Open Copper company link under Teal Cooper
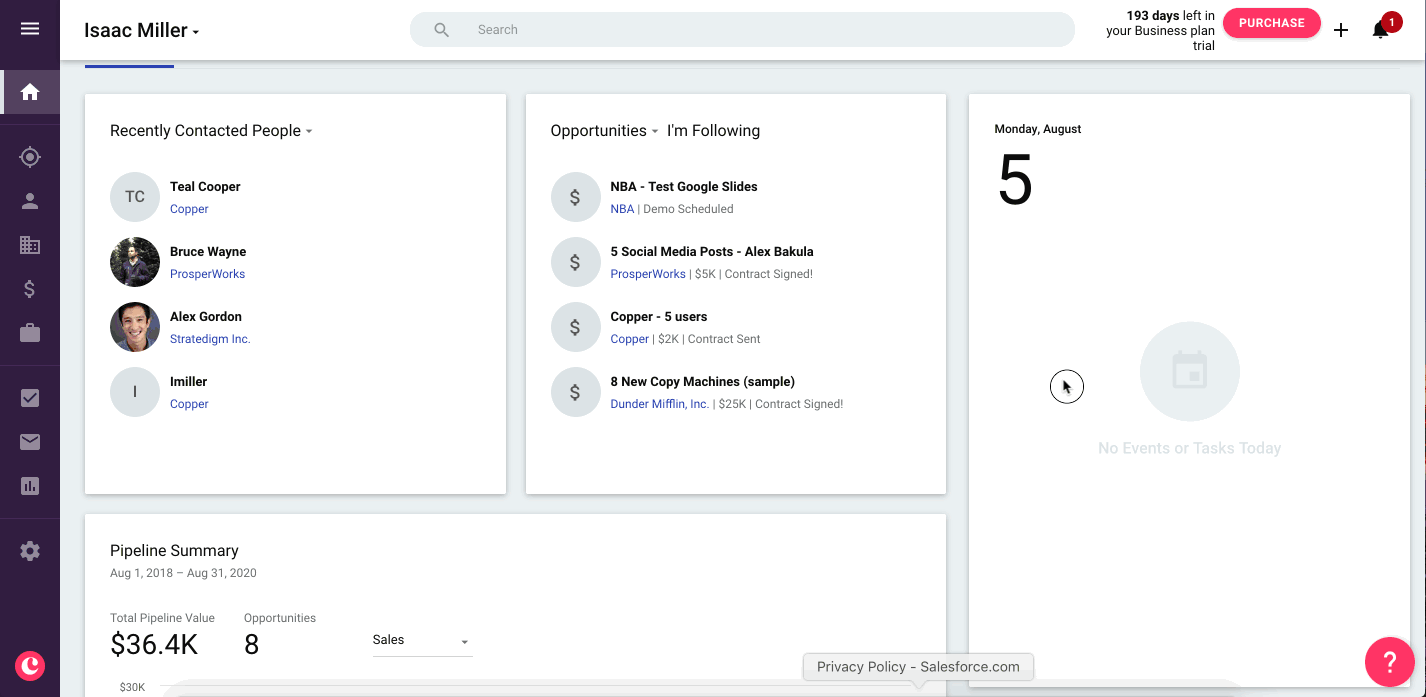The height and width of the screenshot is (697, 1426). point(189,209)
